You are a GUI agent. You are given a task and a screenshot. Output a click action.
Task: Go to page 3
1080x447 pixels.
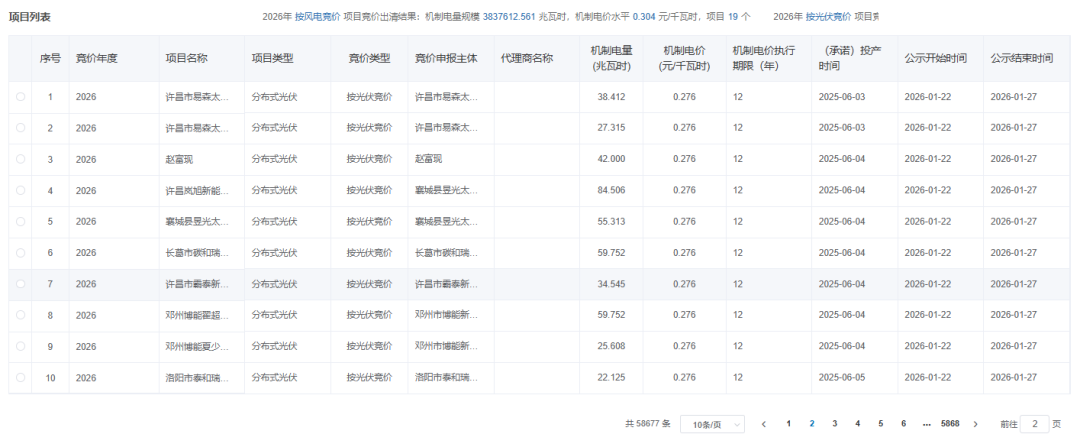pyautogui.click(x=834, y=424)
